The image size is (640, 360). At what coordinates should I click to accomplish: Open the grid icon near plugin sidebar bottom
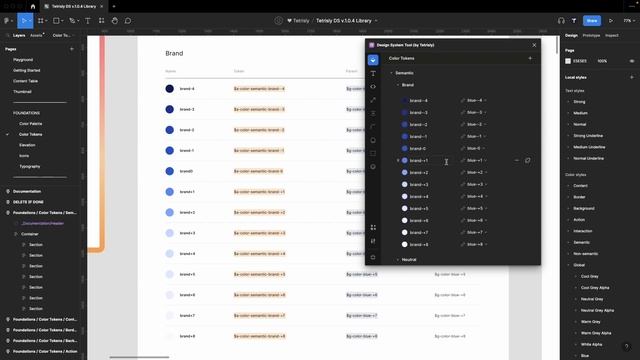[x=373, y=227]
